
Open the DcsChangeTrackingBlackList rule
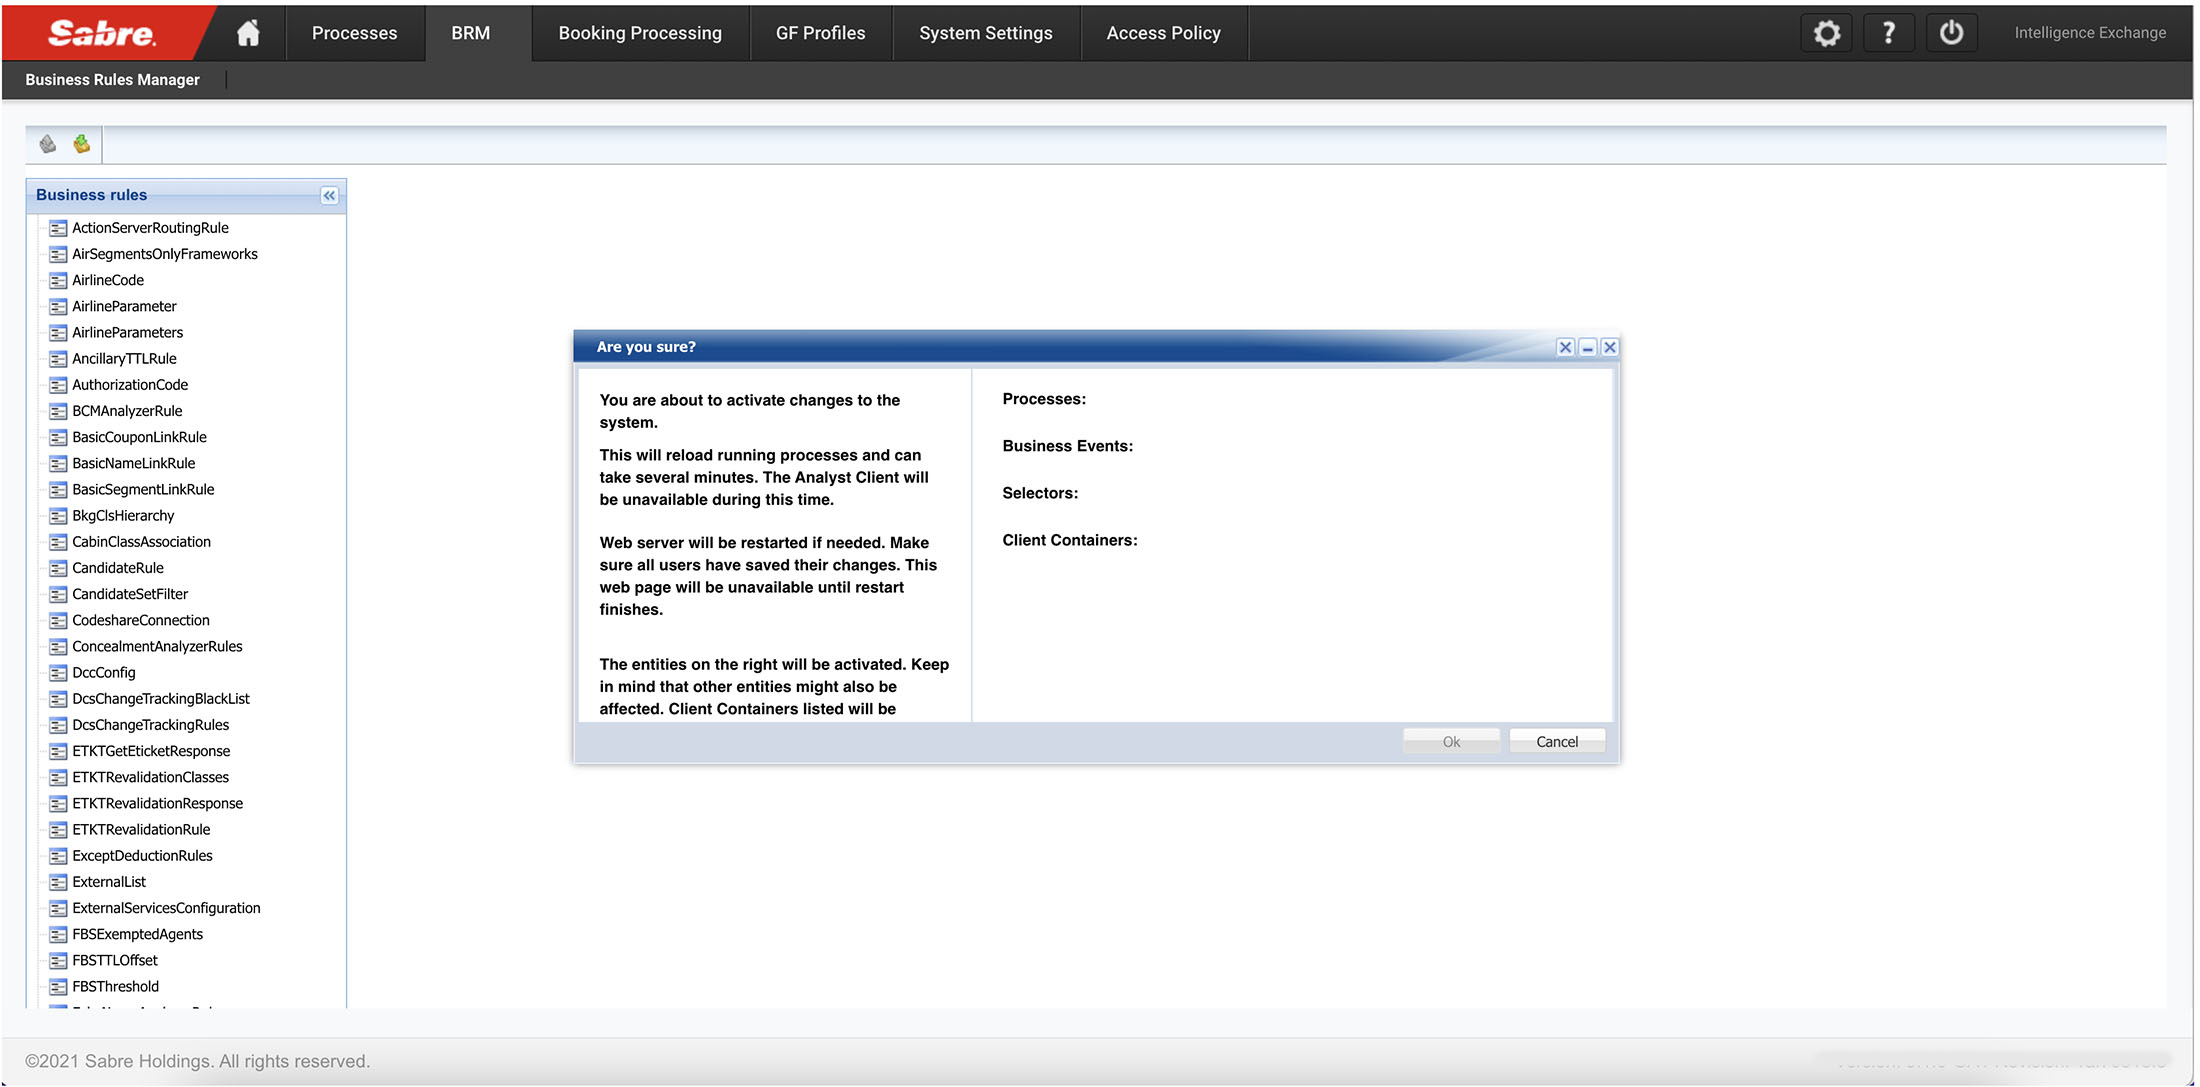pos(160,699)
